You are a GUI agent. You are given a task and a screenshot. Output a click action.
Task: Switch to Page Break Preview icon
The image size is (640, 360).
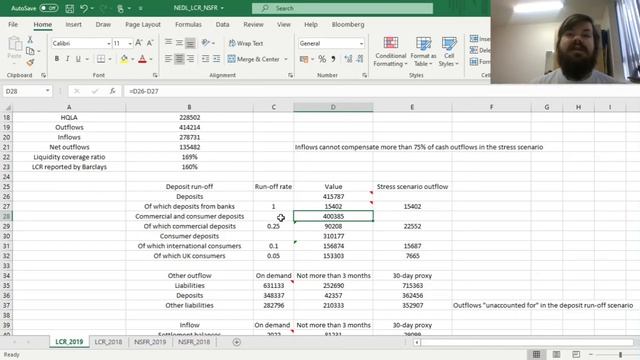click(576, 354)
